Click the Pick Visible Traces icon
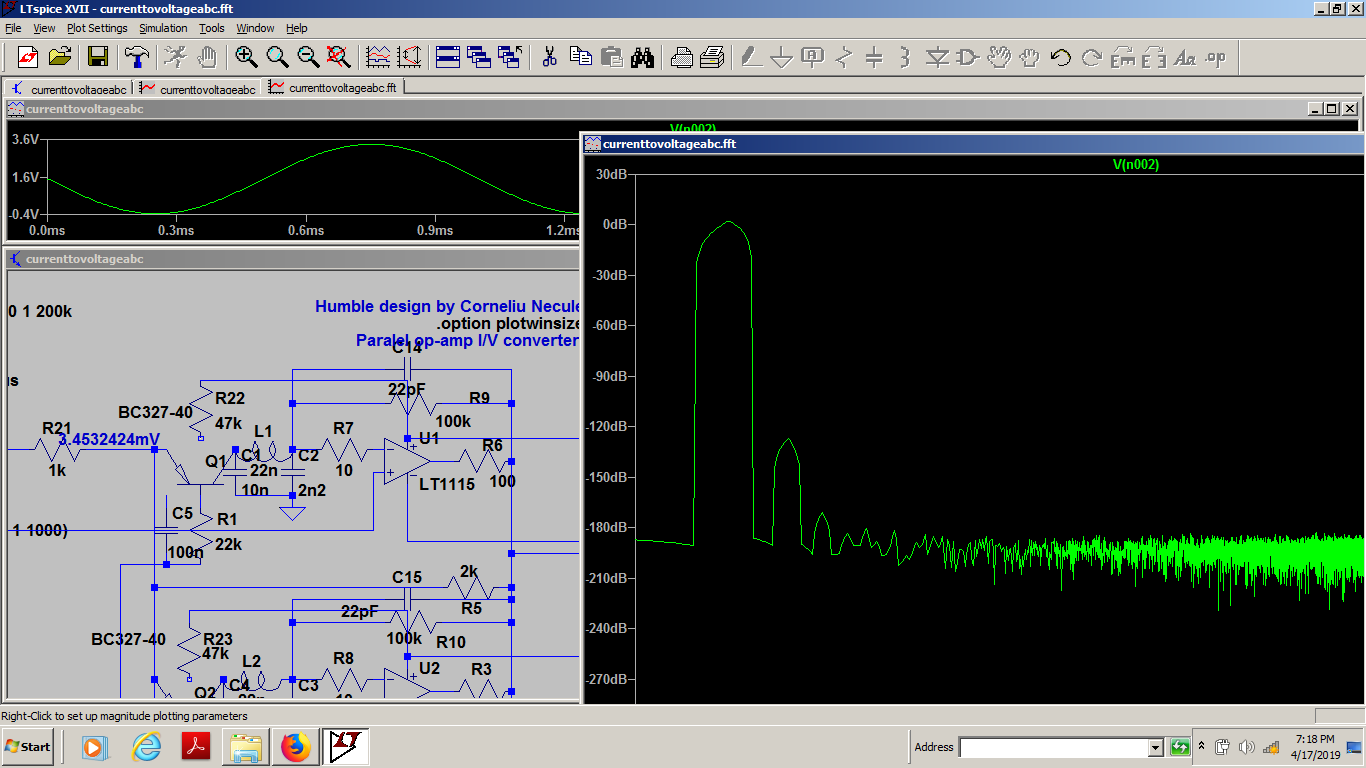 click(x=378, y=57)
